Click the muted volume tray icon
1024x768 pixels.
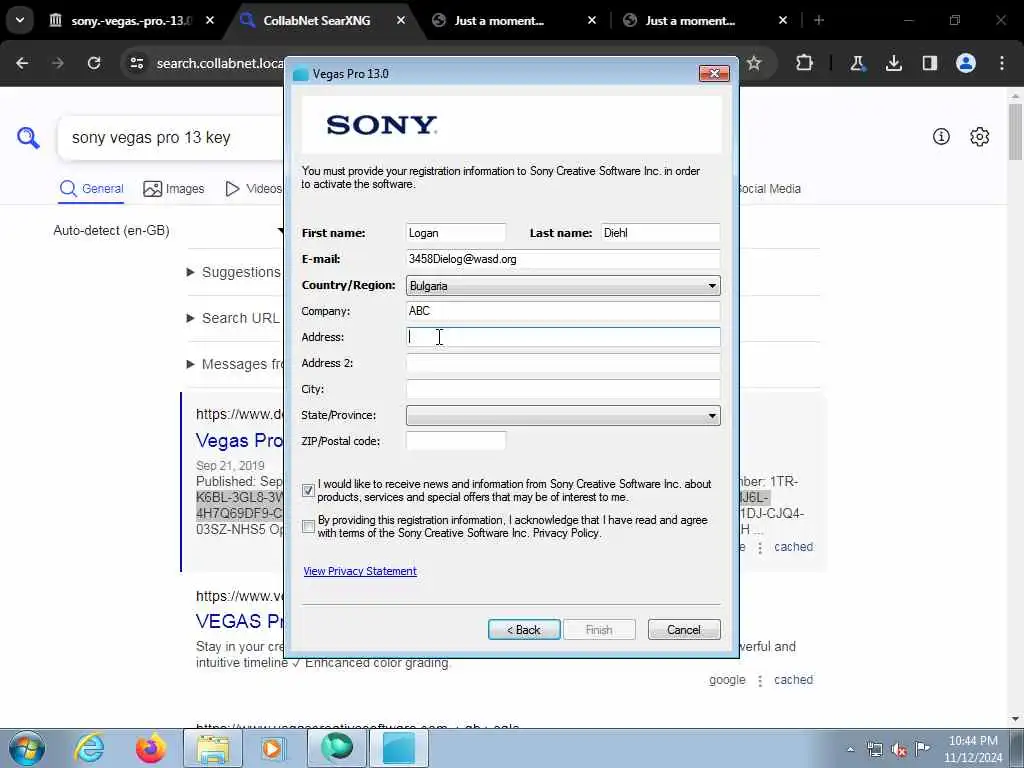(x=899, y=749)
